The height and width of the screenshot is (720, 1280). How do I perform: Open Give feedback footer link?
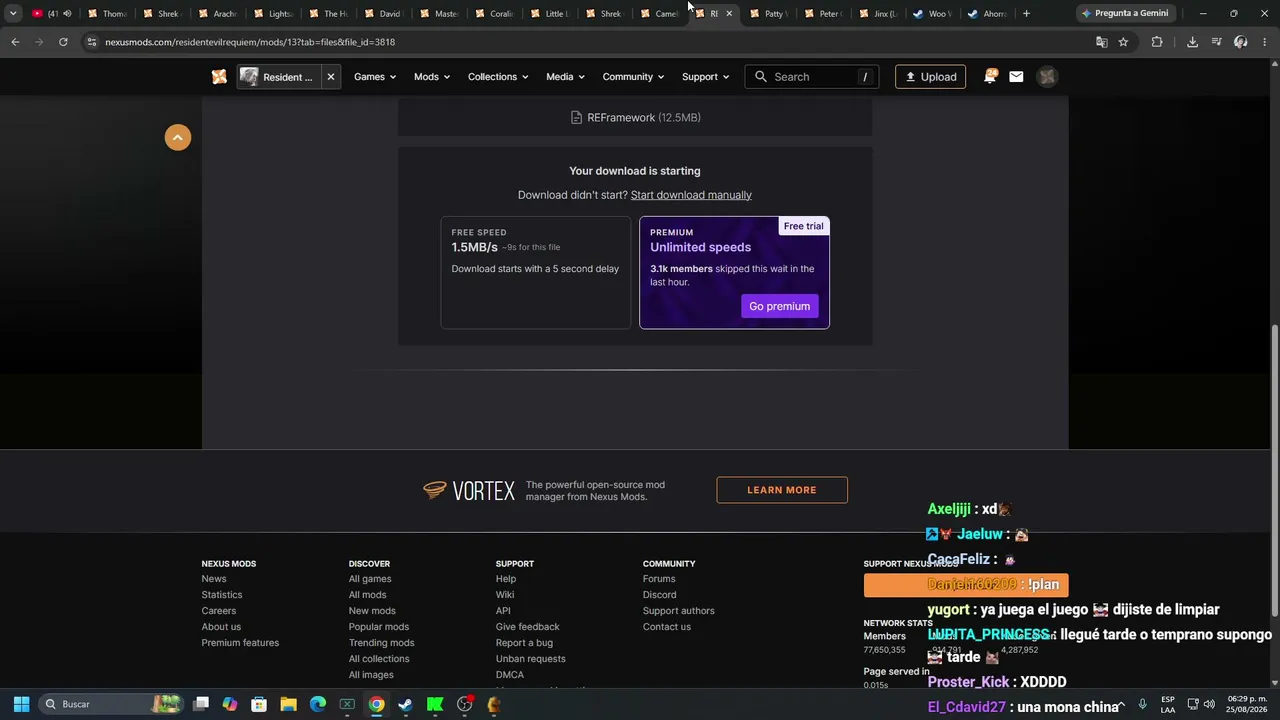tap(528, 627)
